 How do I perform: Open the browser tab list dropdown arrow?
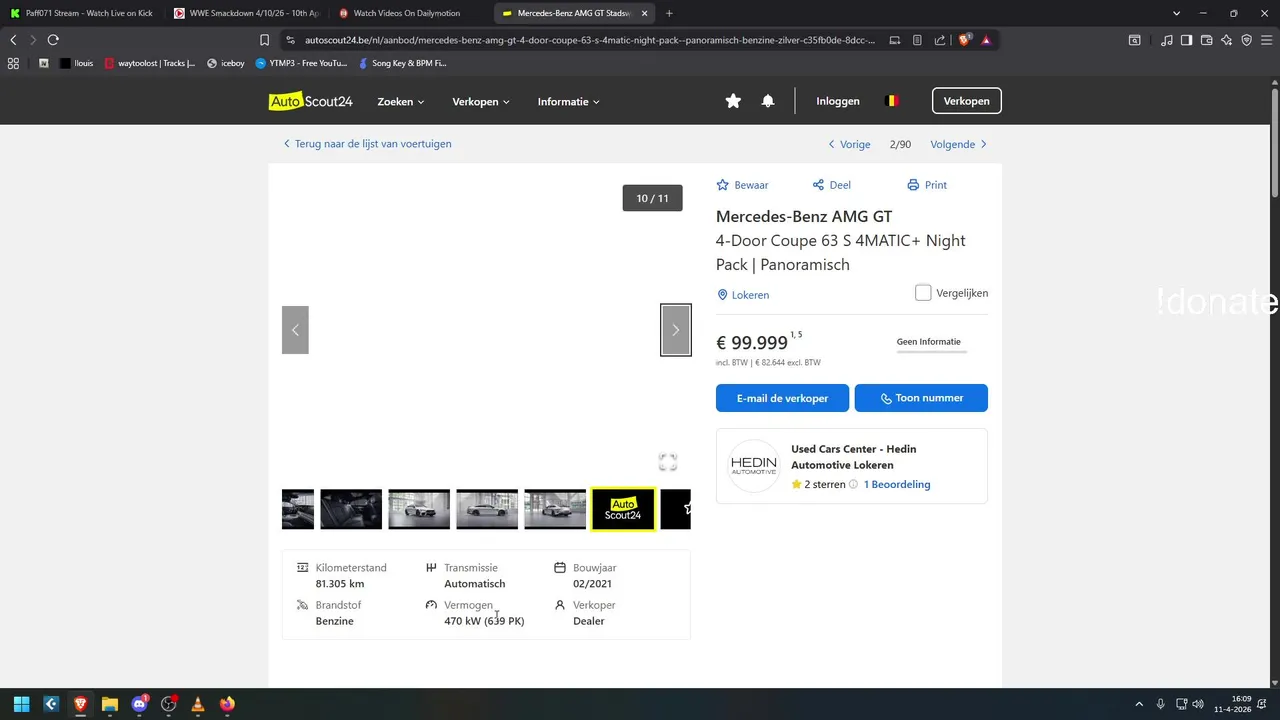click(1176, 13)
